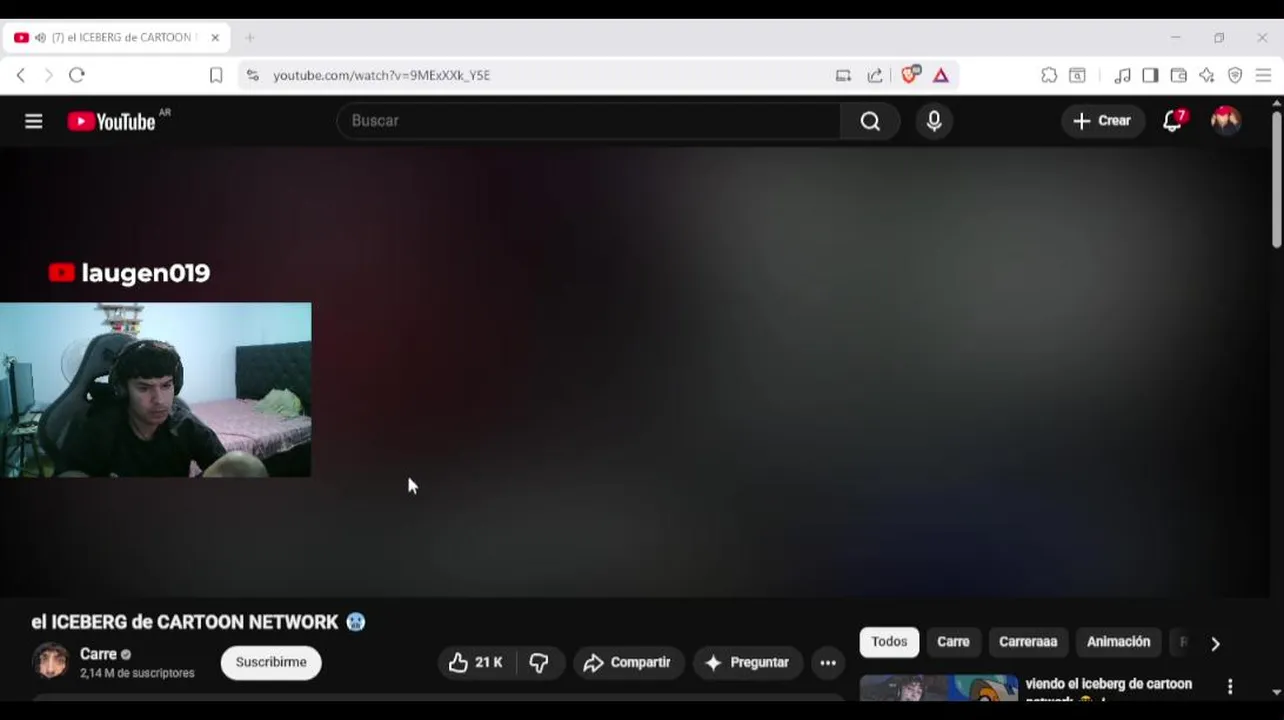Open the Carre channel name link
1284x720 pixels.
98,654
